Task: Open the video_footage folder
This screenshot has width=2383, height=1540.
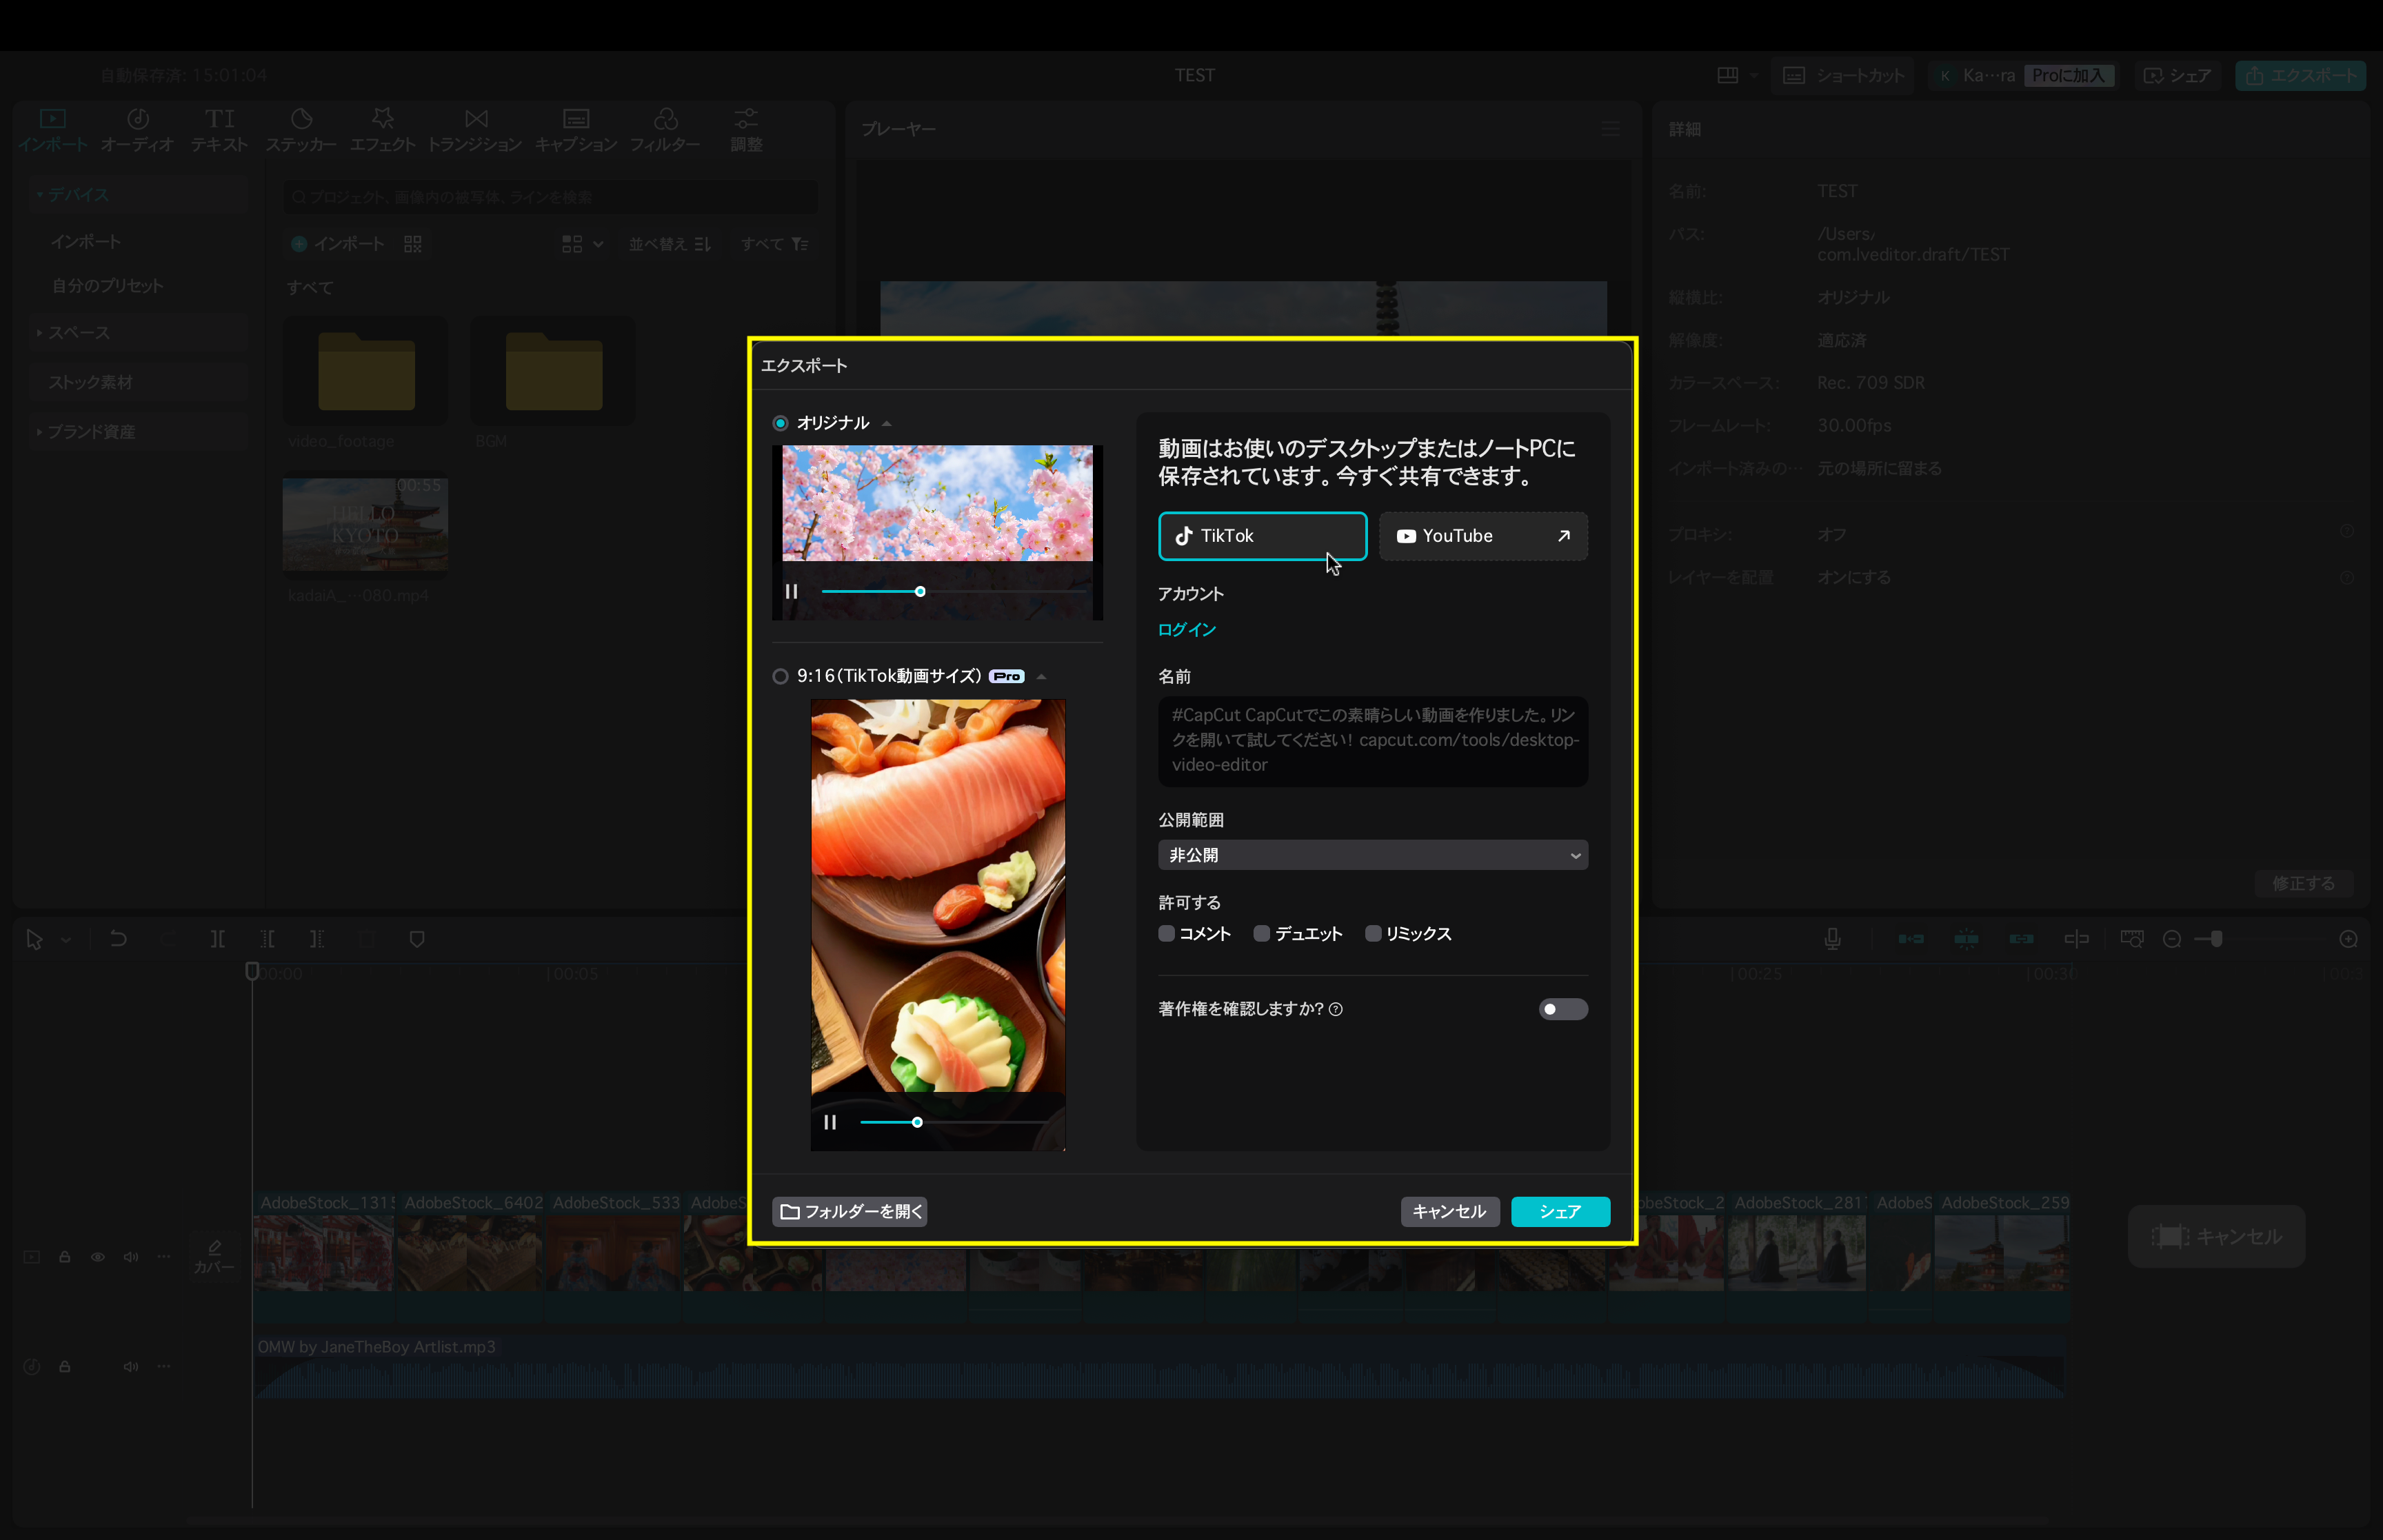Action: click(366, 372)
